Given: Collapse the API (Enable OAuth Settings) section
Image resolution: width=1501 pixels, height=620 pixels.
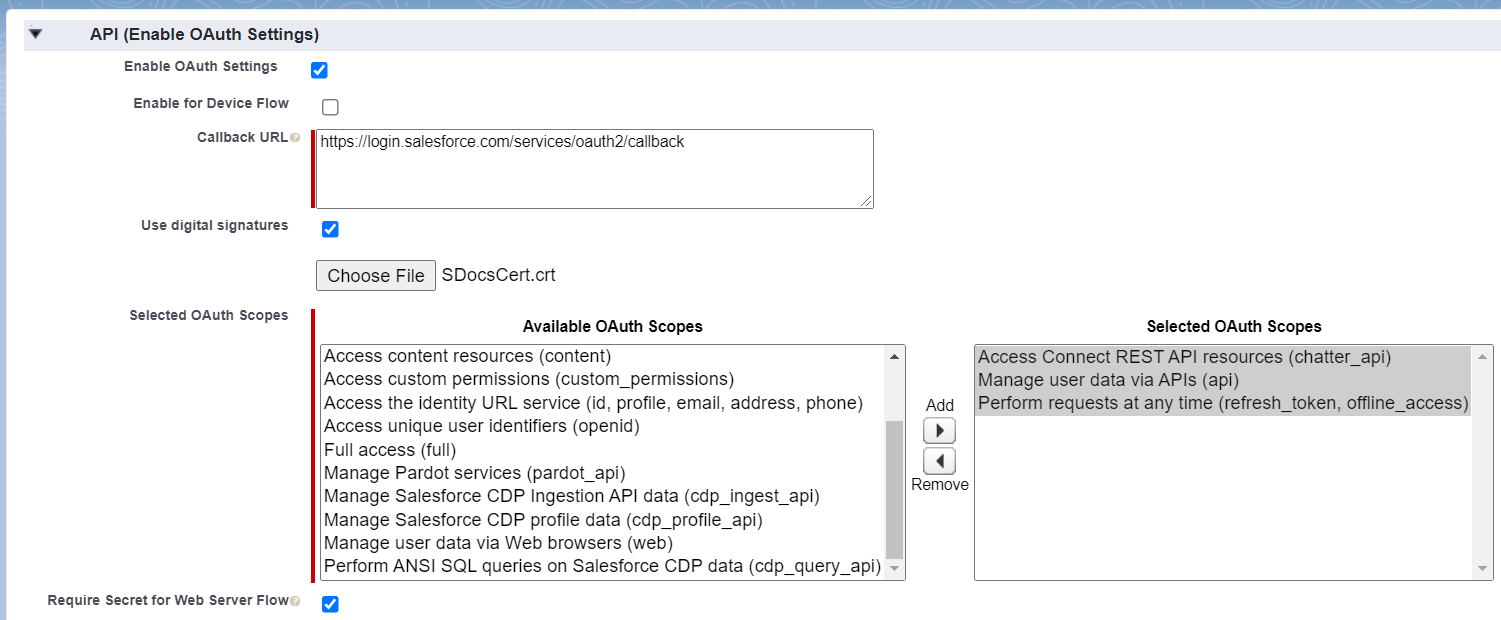Looking at the screenshot, I should [x=36, y=34].
